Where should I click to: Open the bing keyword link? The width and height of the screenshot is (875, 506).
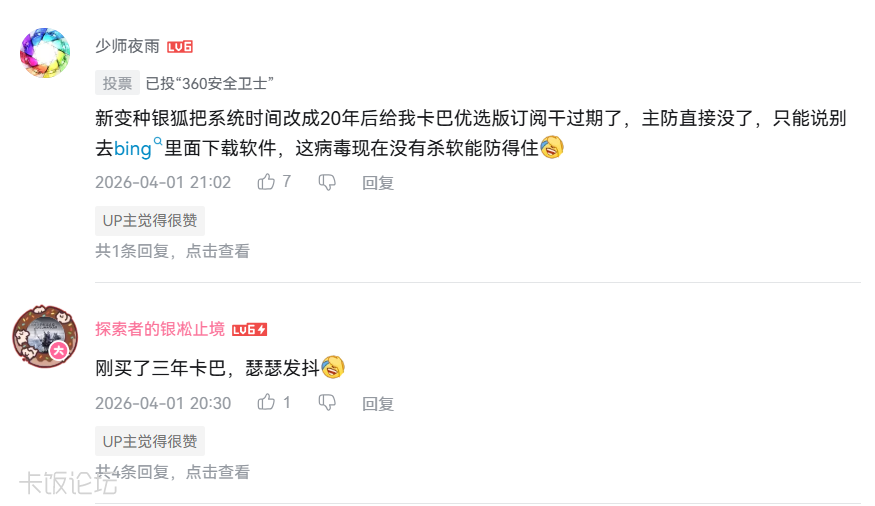coord(132,148)
